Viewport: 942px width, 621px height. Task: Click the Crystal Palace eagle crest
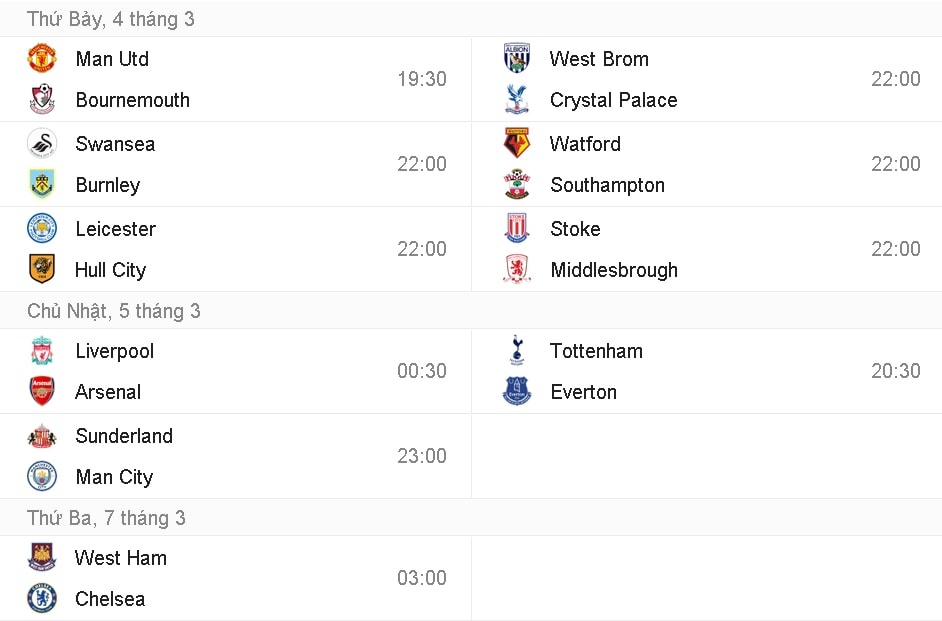[x=516, y=100]
